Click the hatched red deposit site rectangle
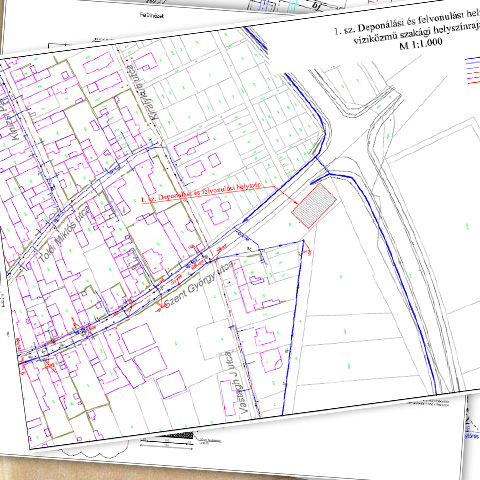 point(314,206)
